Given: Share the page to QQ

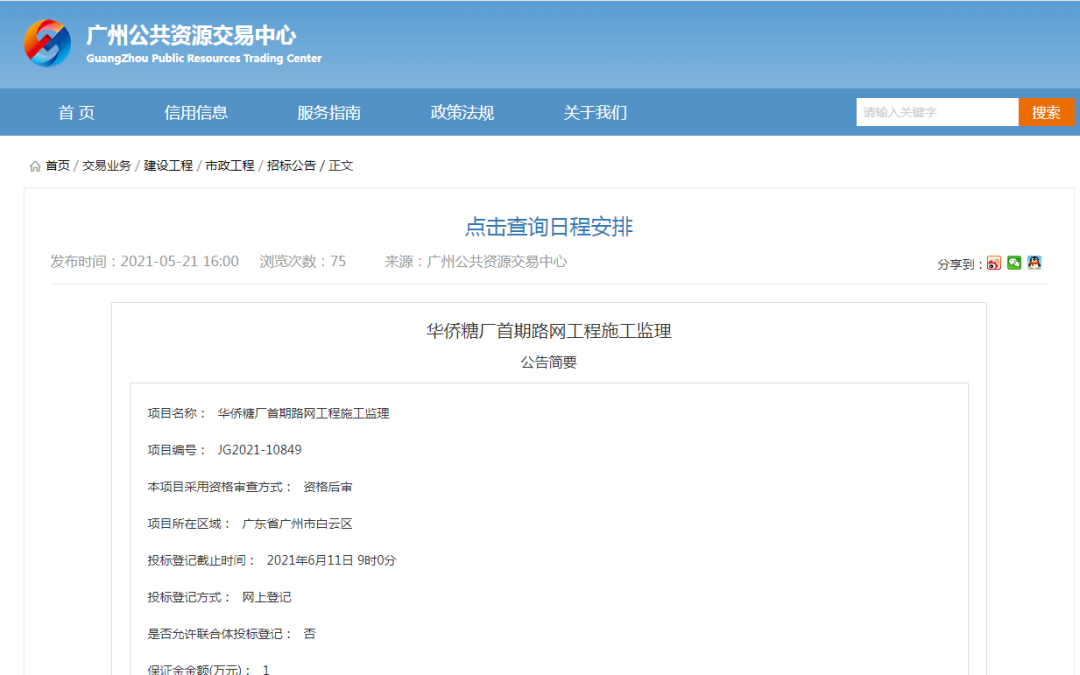Looking at the screenshot, I should (1034, 263).
